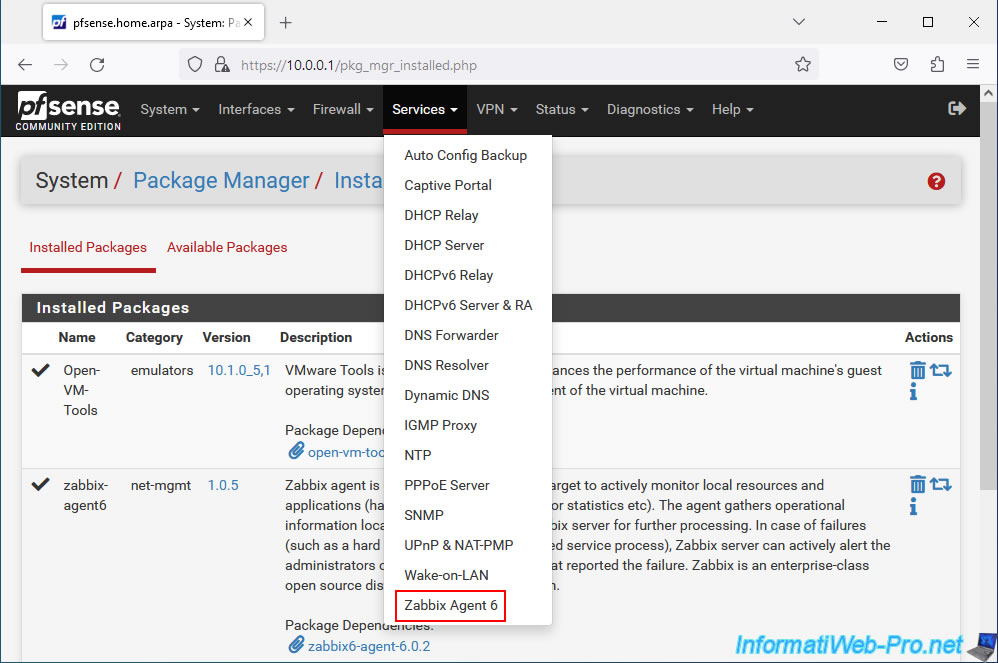Collapse the Services dropdown menu
The width and height of the screenshot is (998, 663).
pyautogui.click(x=425, y=109)
